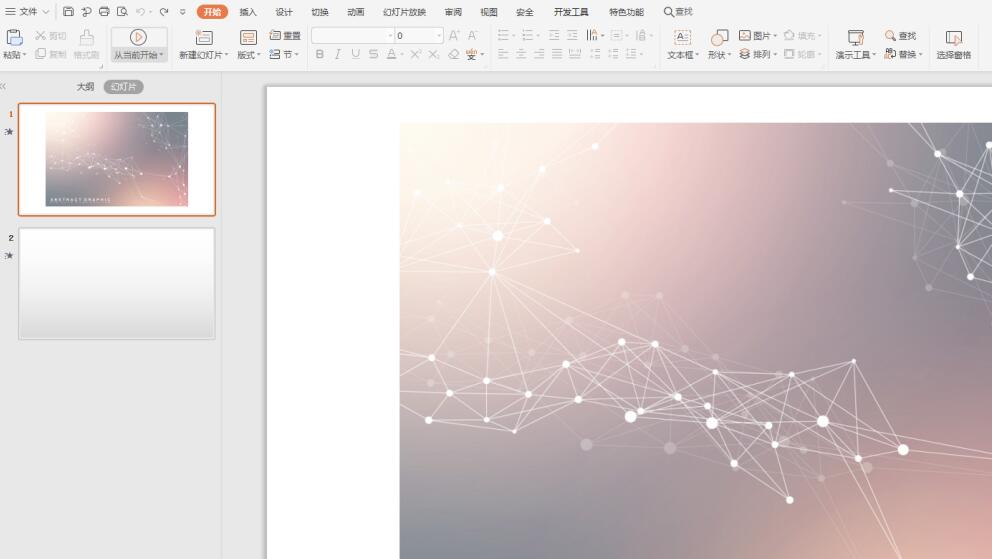
Task: Click the Fill (填充) color button
Action: point(802,35)
